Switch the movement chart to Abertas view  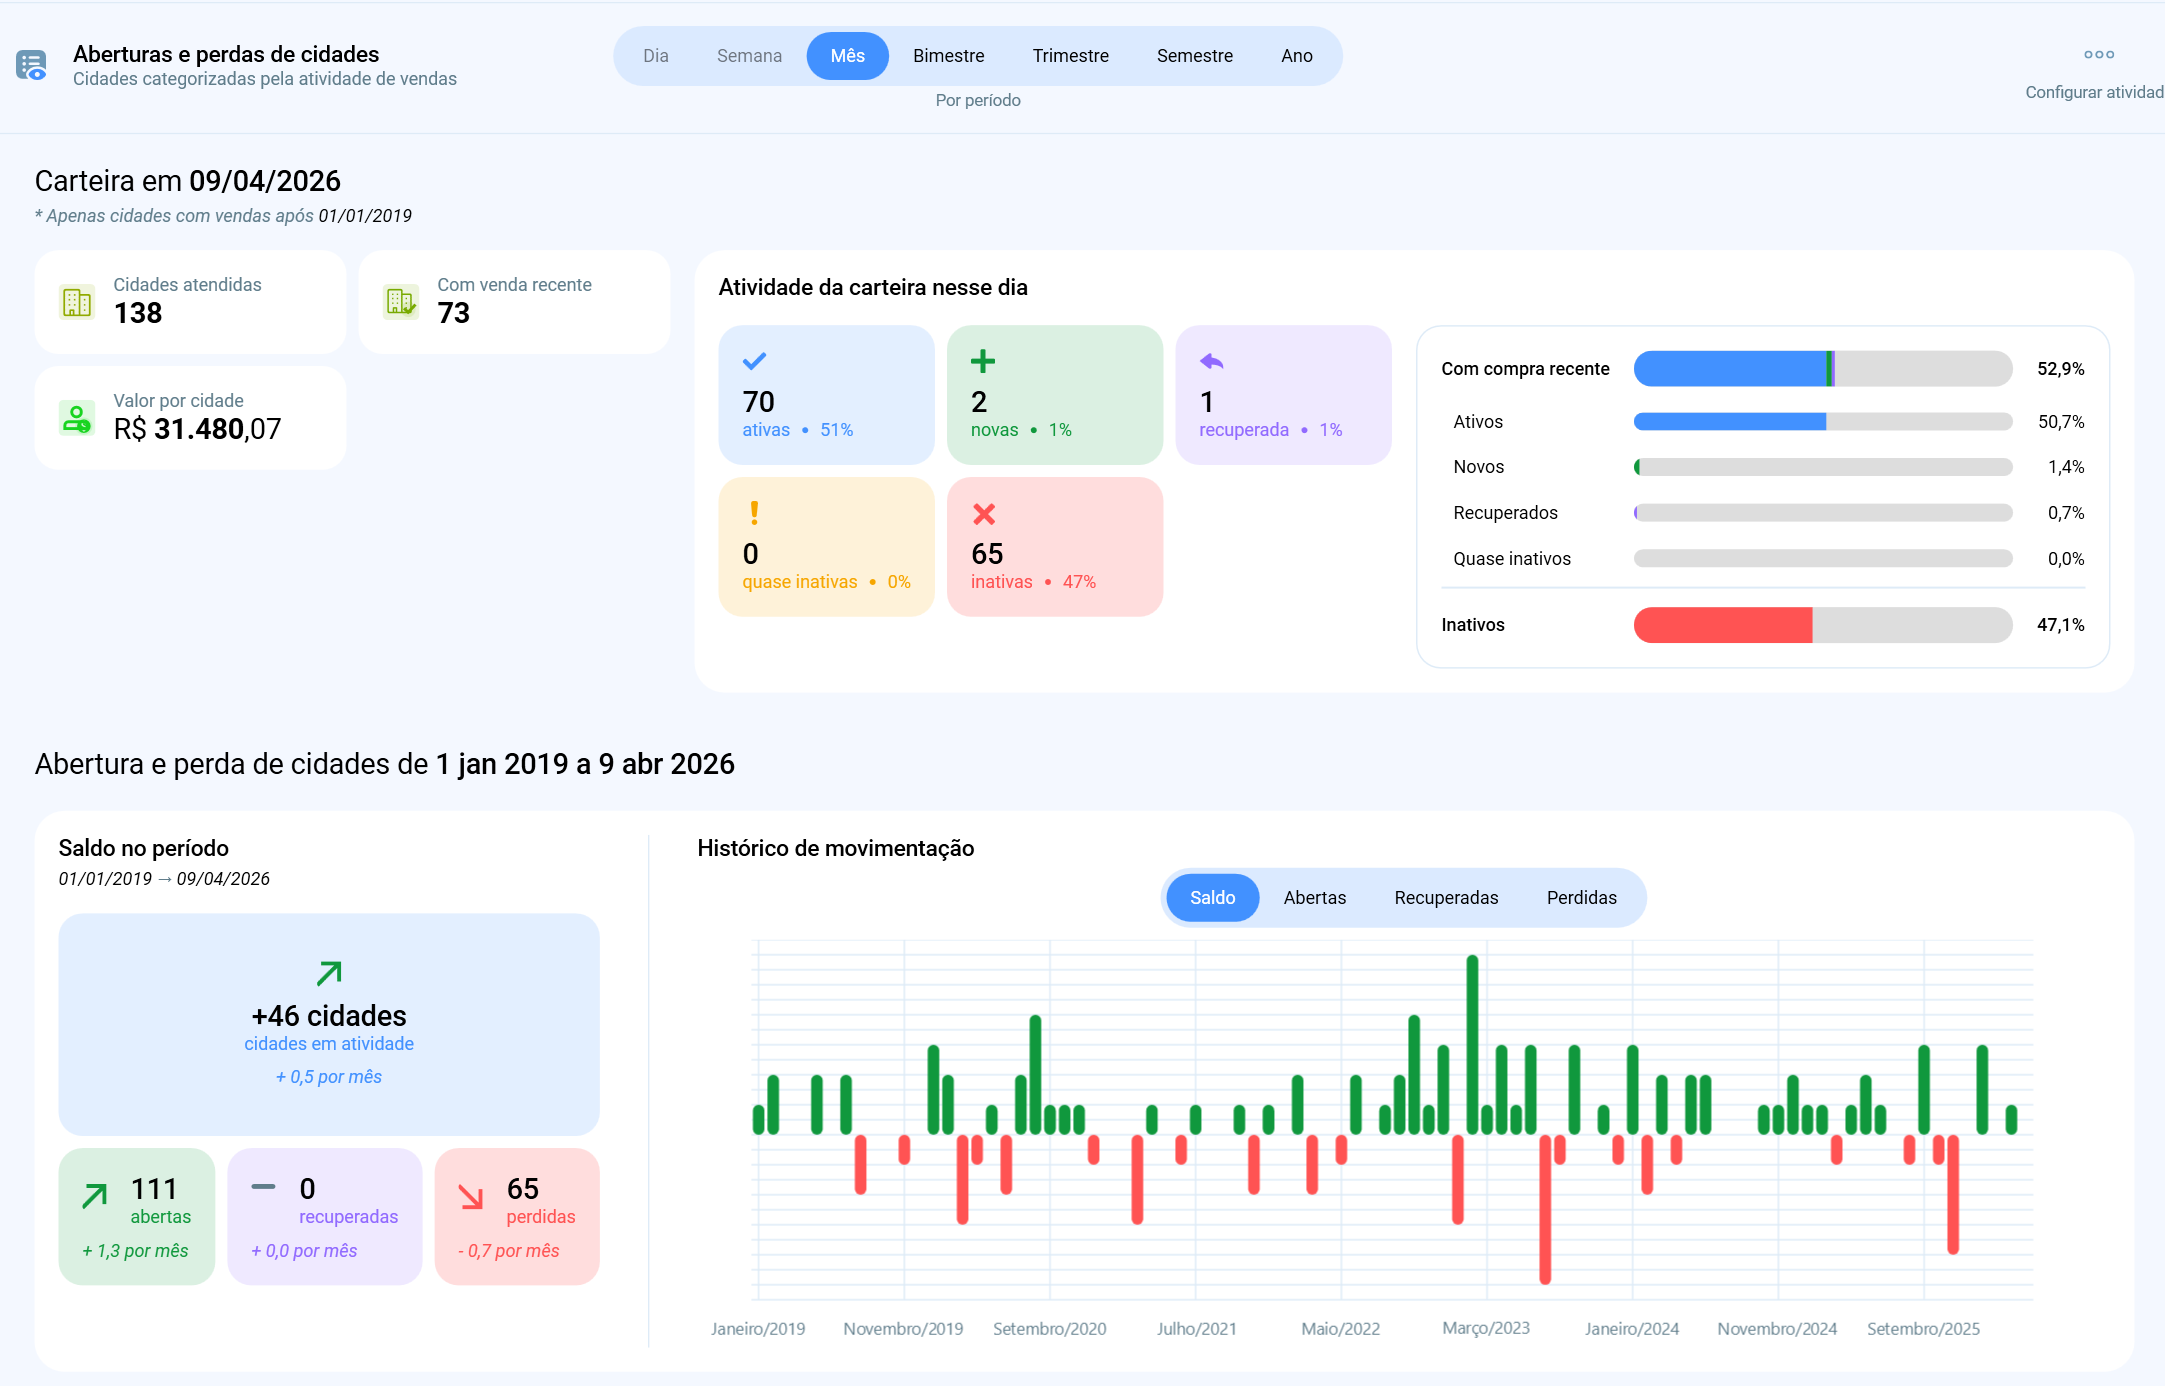click(x=1315, y=897)
